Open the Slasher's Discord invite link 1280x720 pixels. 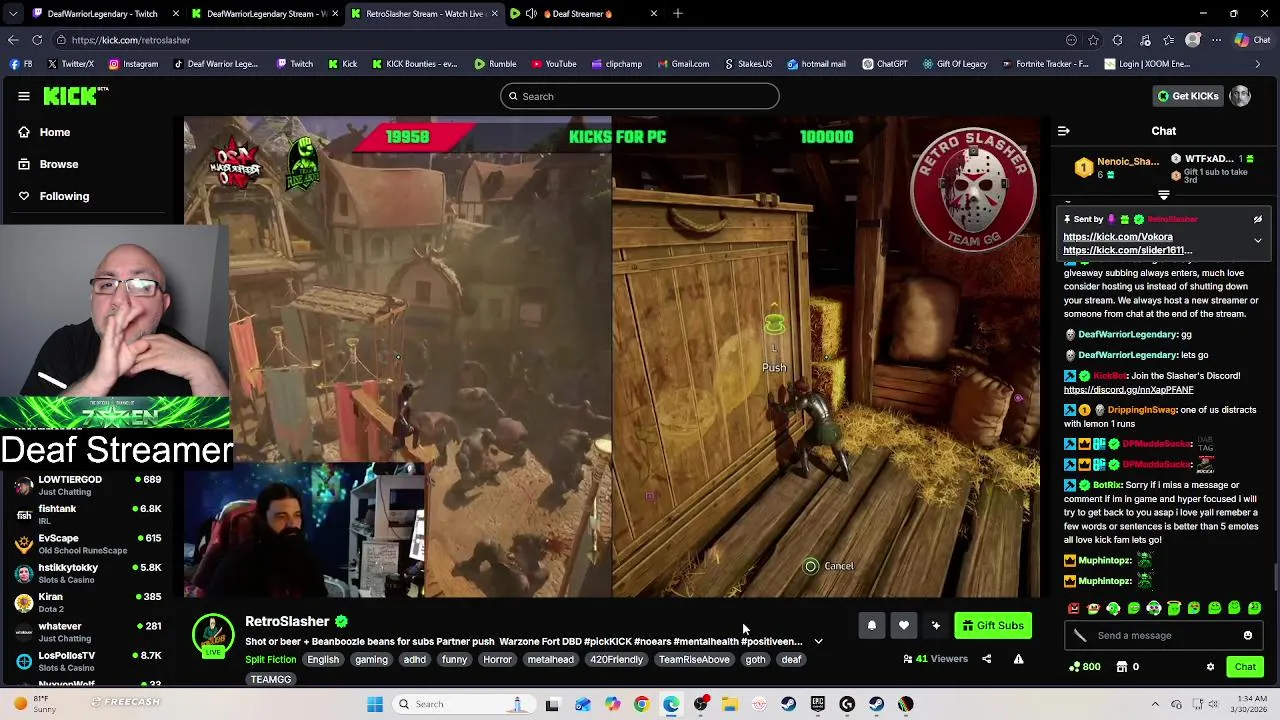[1128, 390]
